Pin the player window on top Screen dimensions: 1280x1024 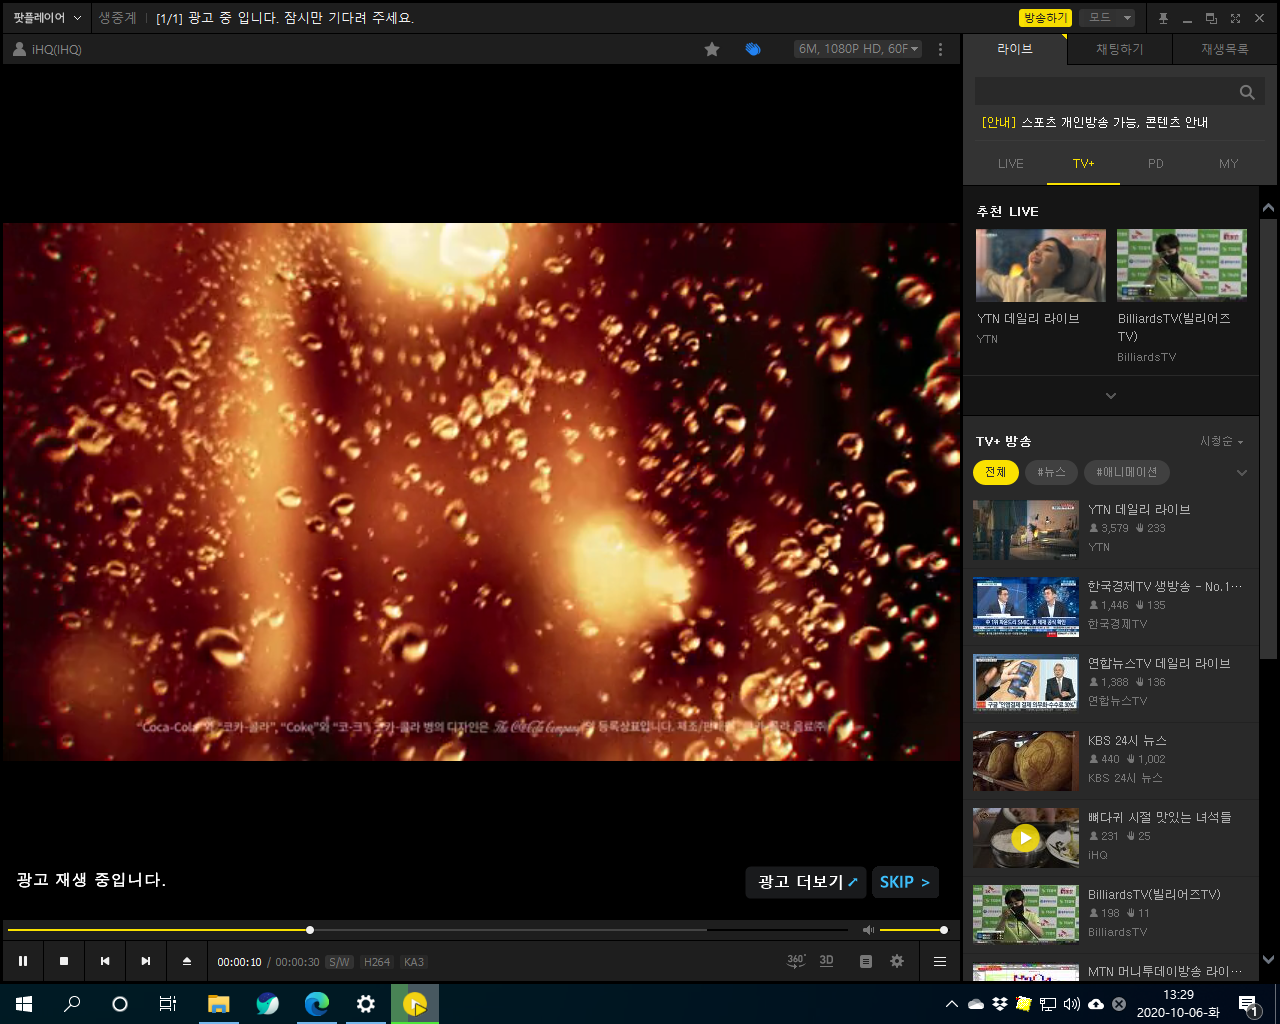coord(1163,18)
